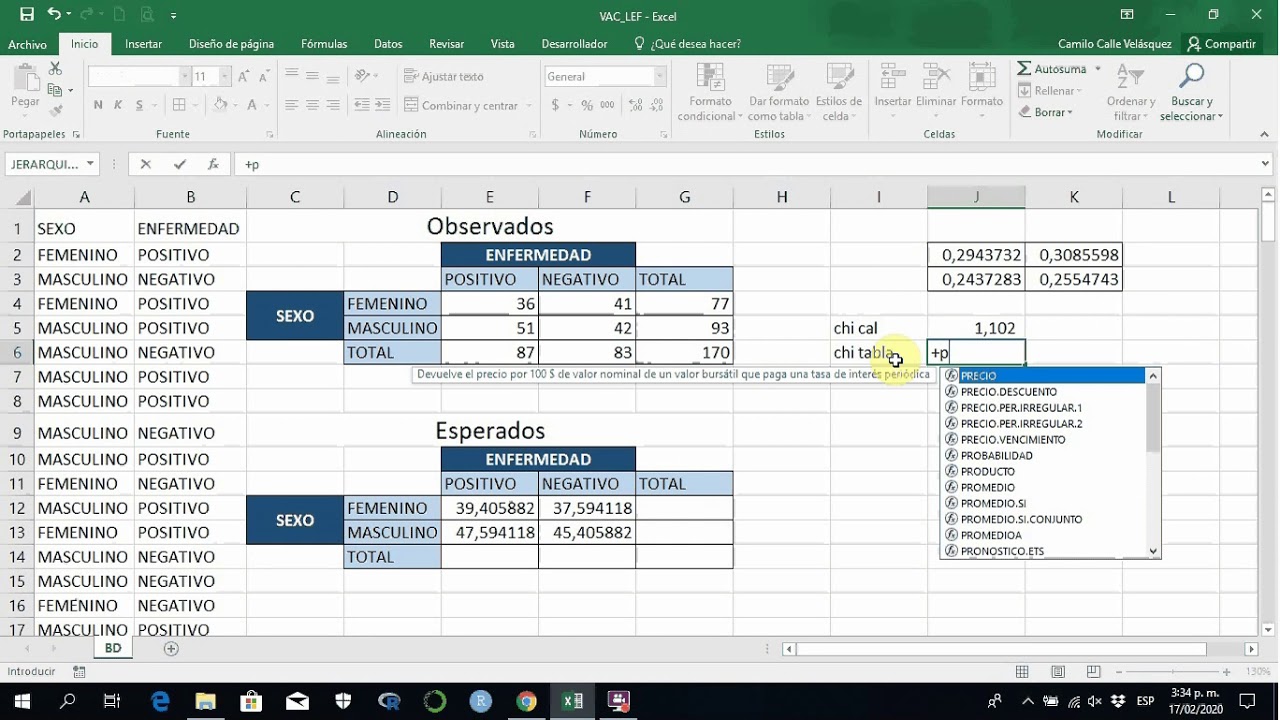Toggle underline S formatting
The width and height of the screenshot is (1280, 720).
click(x=139, y=106)
